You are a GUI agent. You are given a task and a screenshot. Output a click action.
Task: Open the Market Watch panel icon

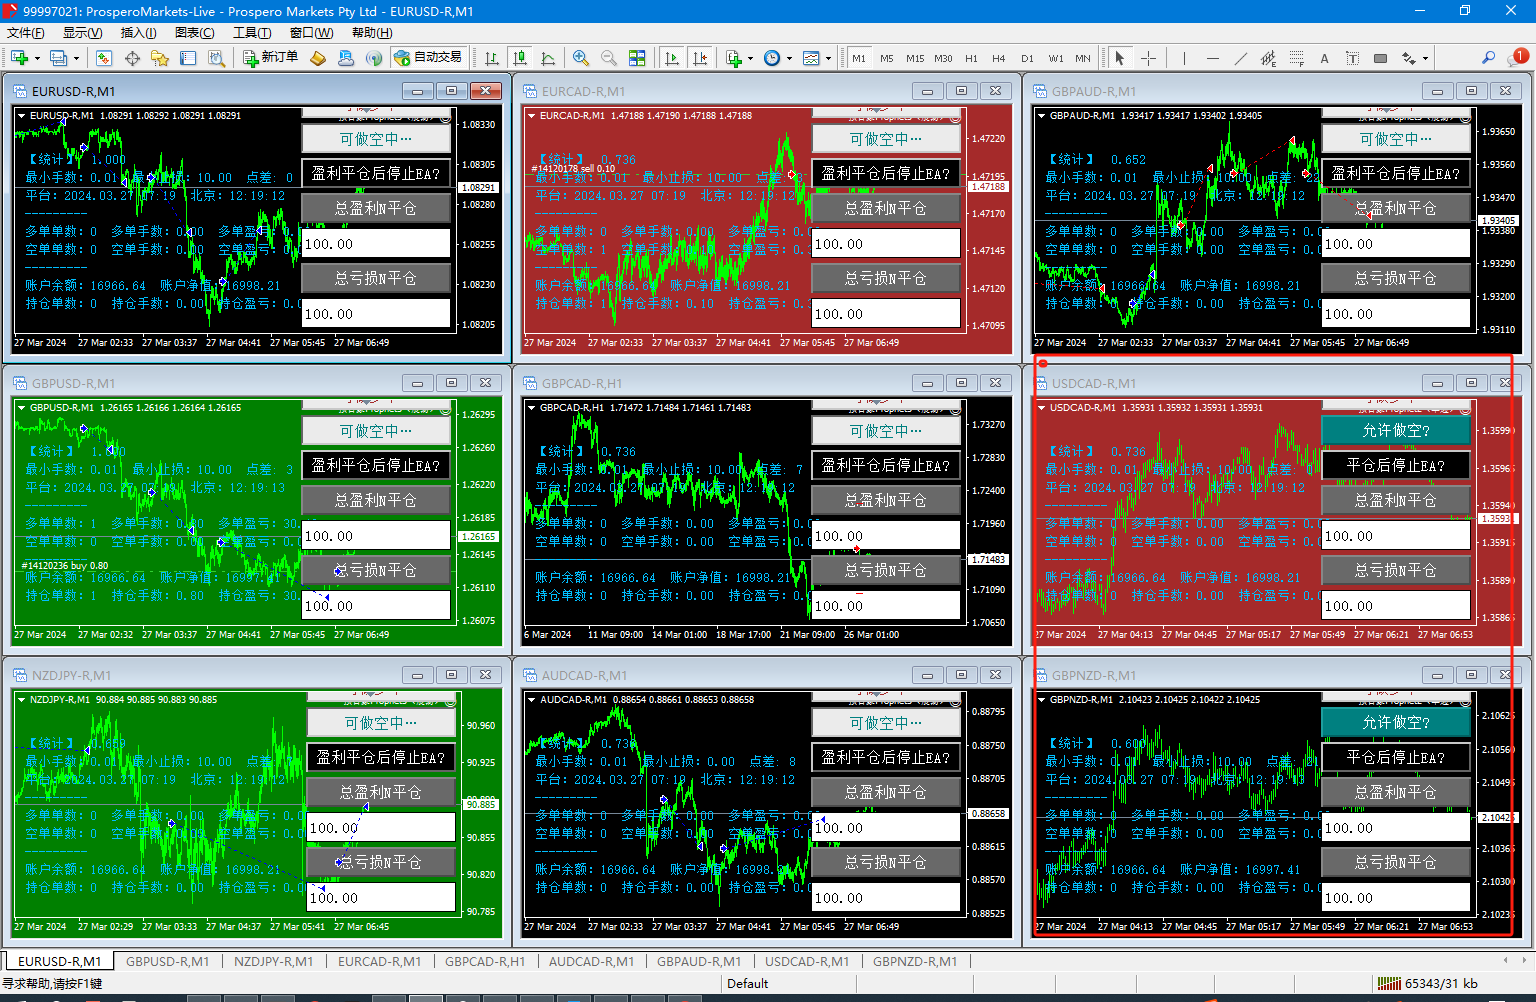[x=104, y=58]
